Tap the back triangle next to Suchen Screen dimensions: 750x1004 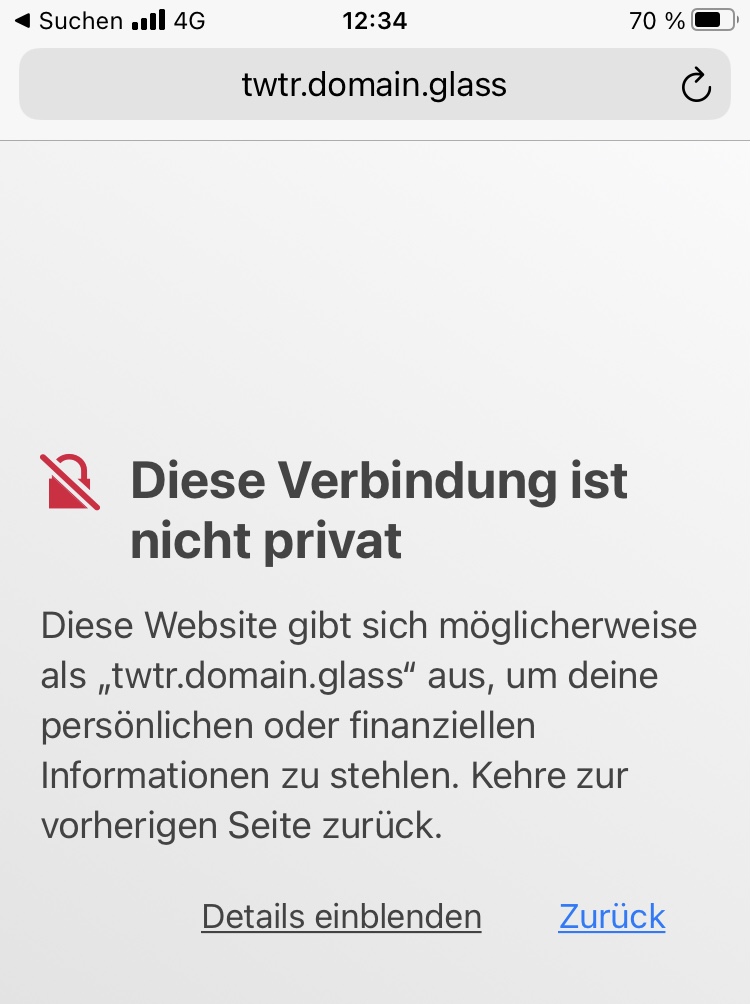point(22,20)
